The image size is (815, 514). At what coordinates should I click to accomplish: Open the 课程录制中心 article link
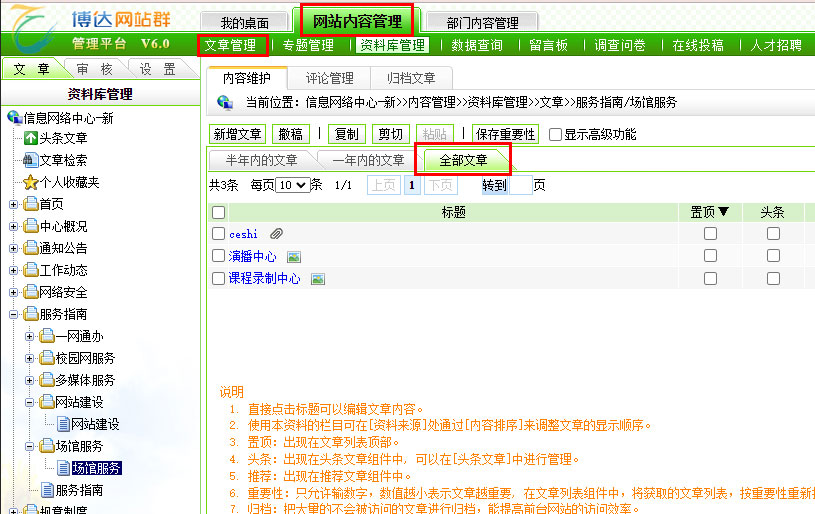(x=264, y=279)
